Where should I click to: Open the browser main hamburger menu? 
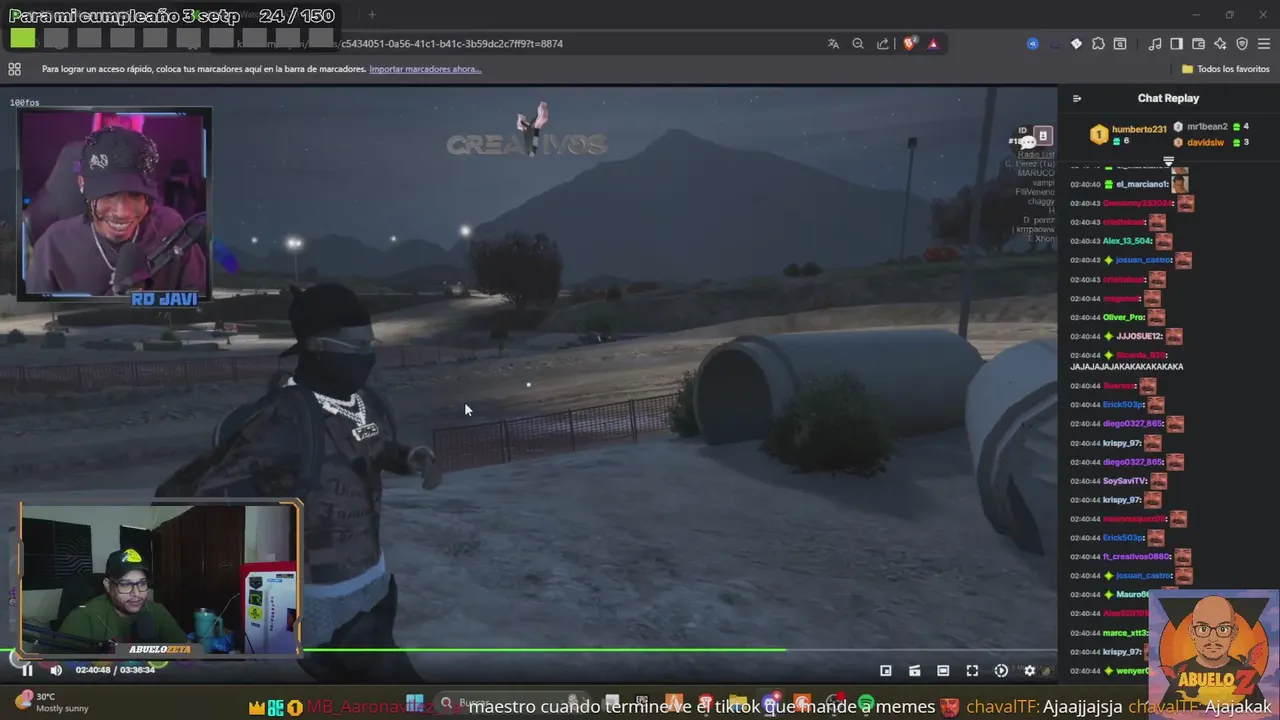coord(1264,44)
